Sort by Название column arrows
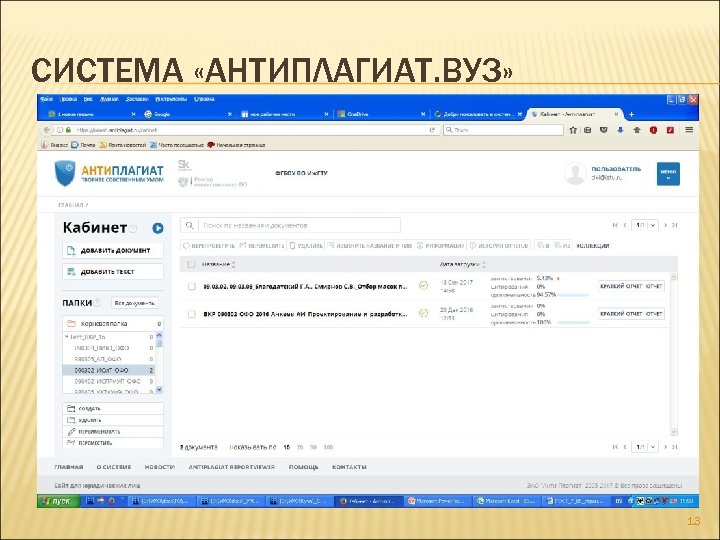The image size is (720, 540). point(234,264)
